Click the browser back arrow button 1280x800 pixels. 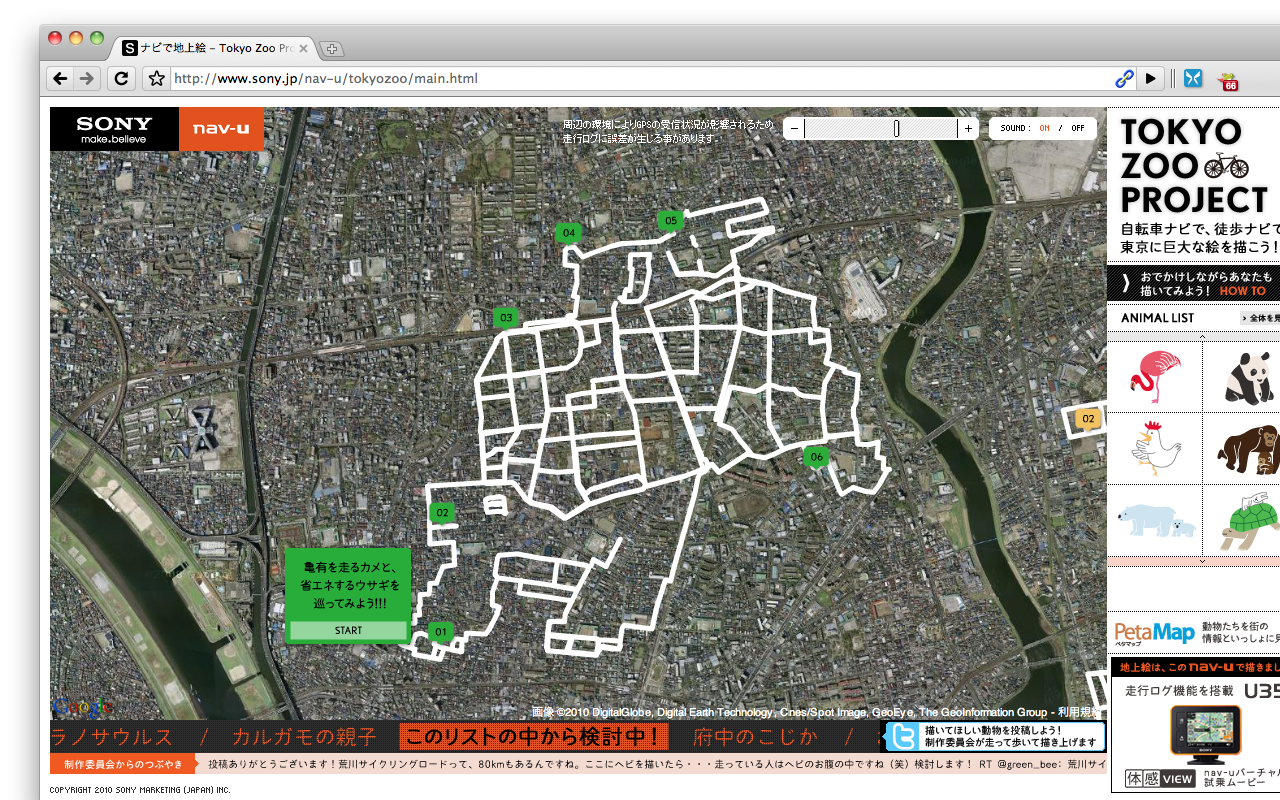61,78
